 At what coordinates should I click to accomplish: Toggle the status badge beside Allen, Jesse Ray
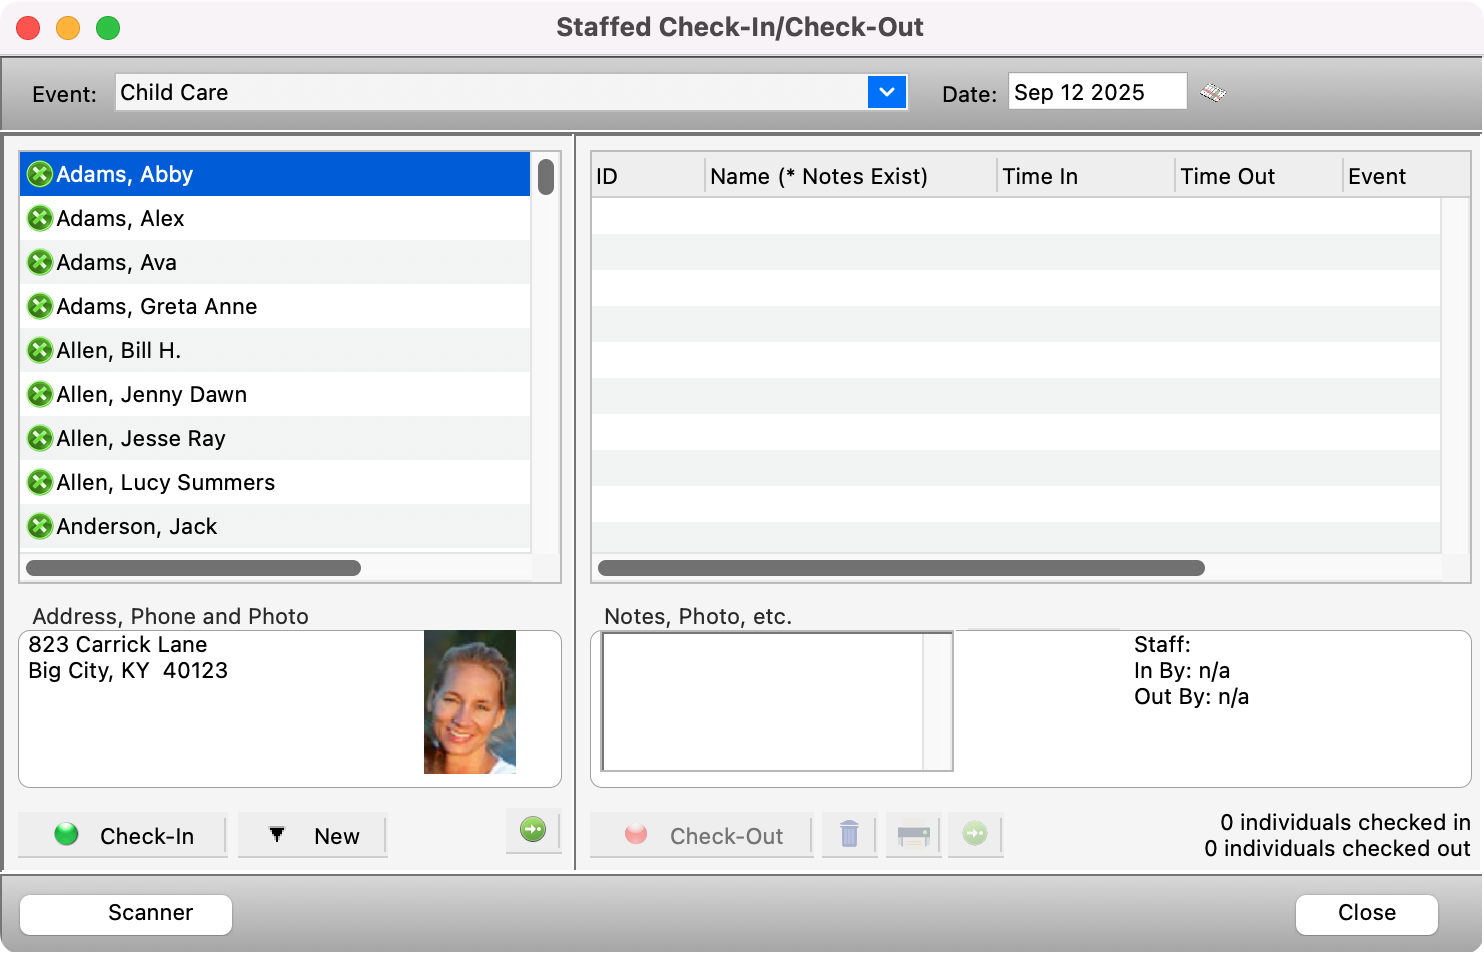click(40, 438)
